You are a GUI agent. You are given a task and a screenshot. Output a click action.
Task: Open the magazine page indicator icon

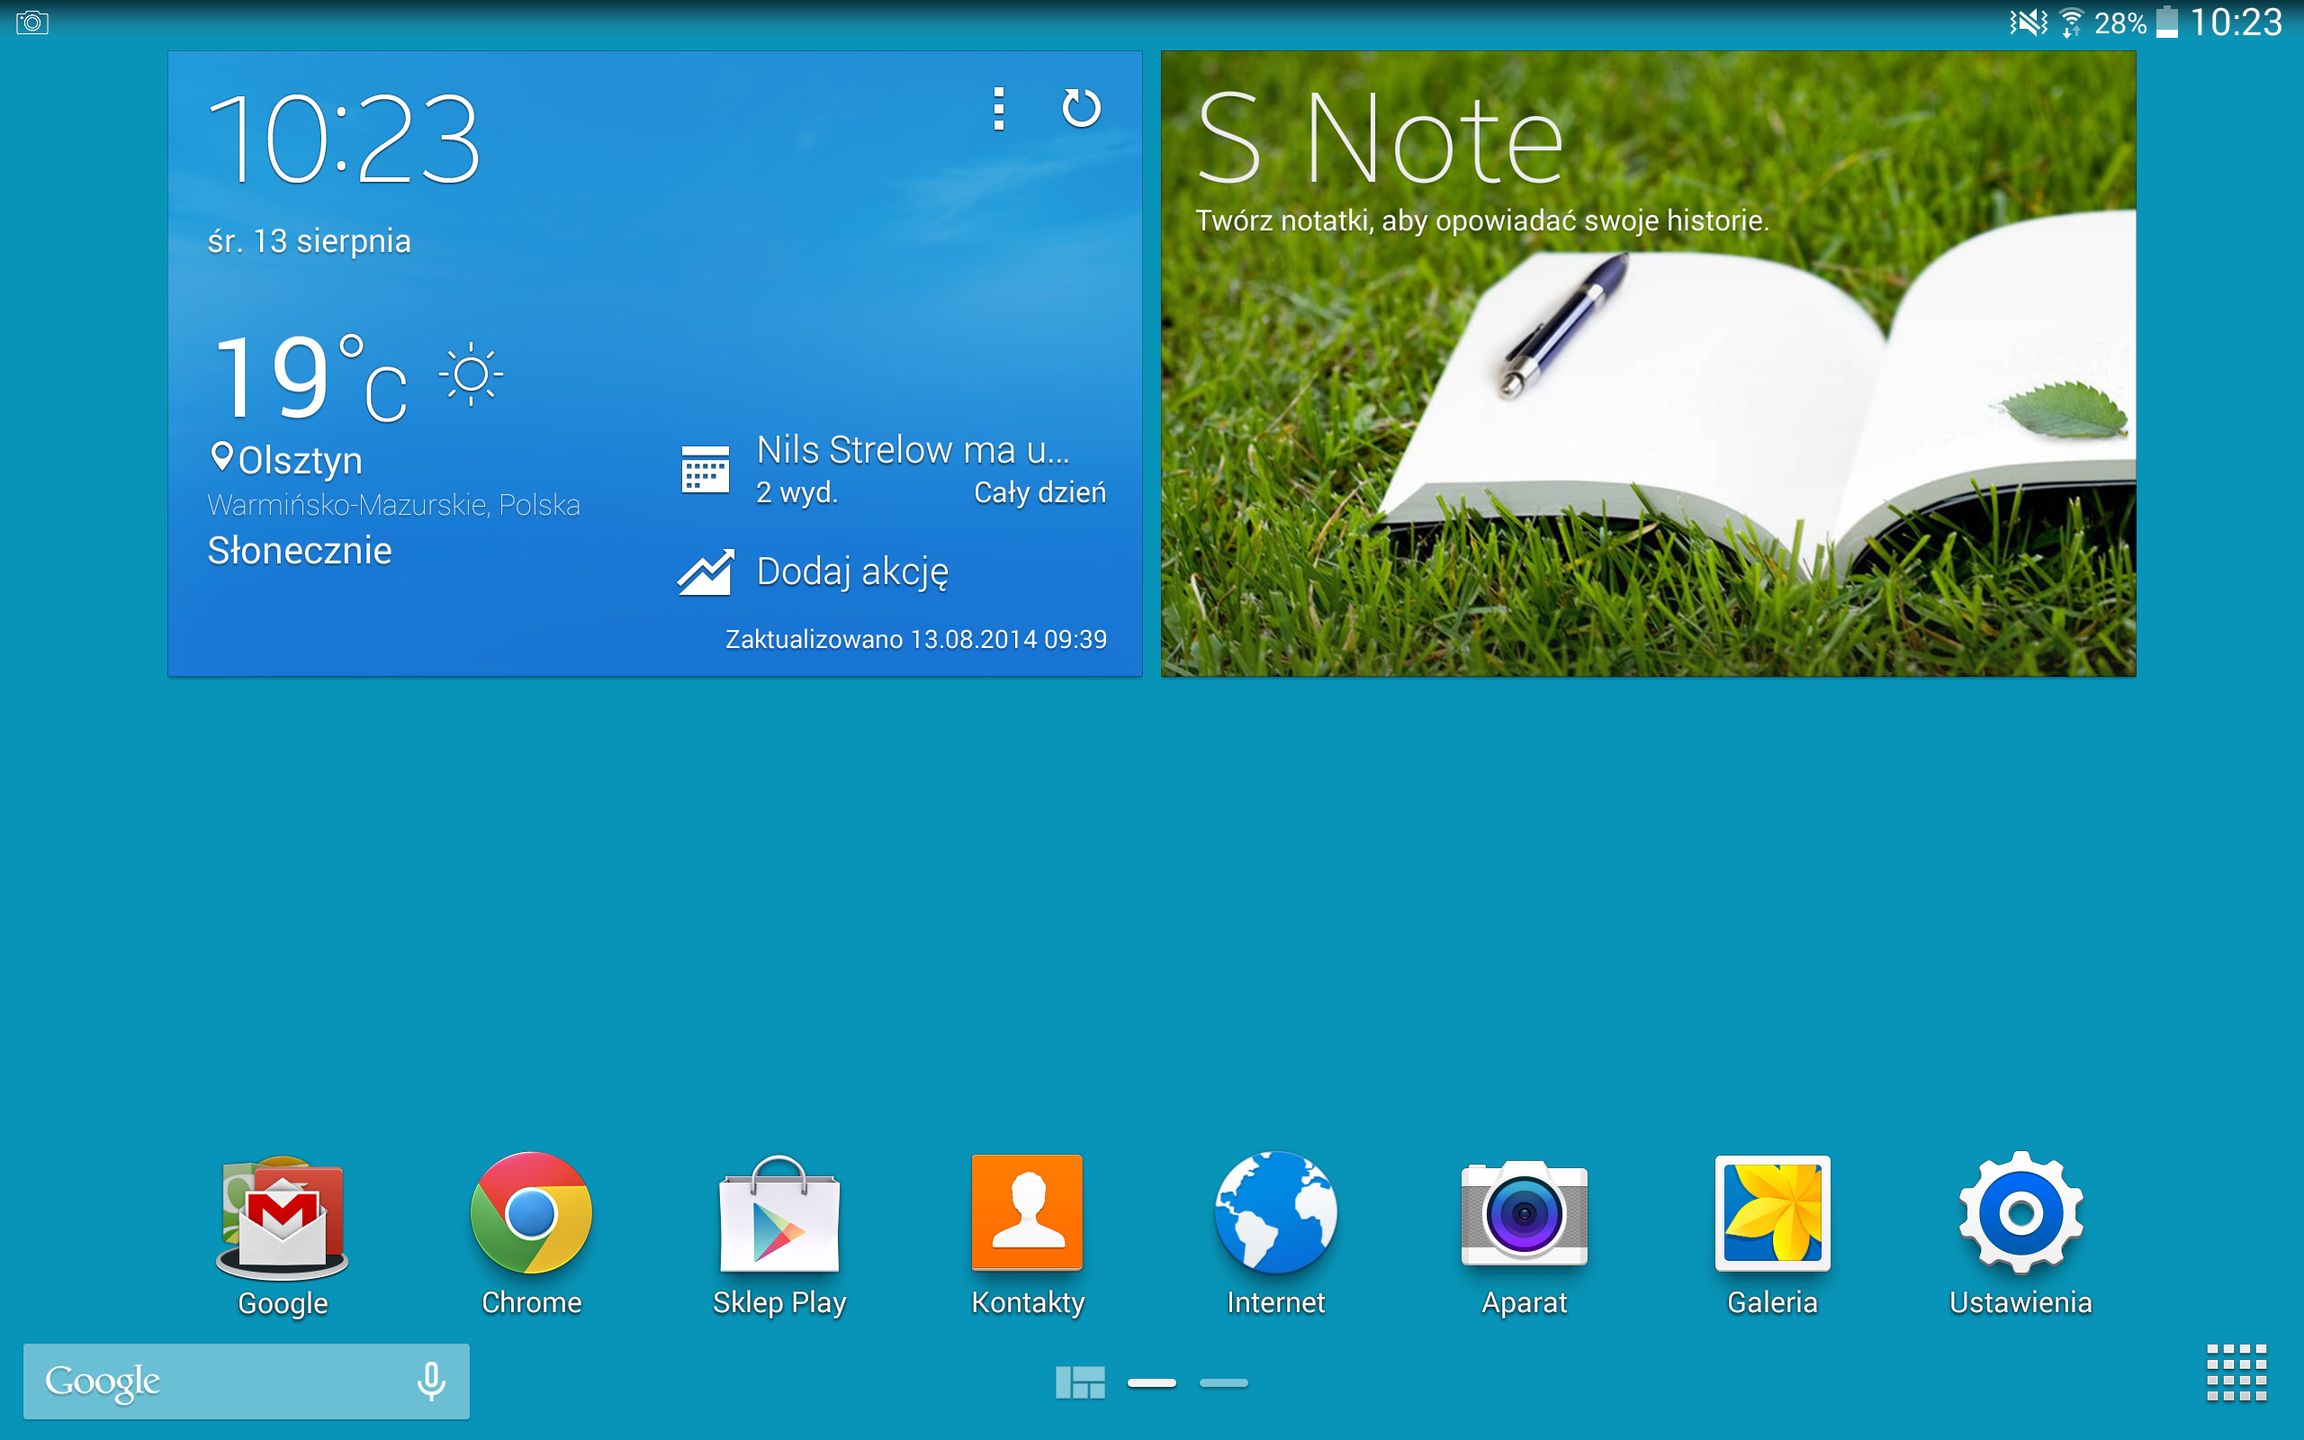tap(1080, 1383)
